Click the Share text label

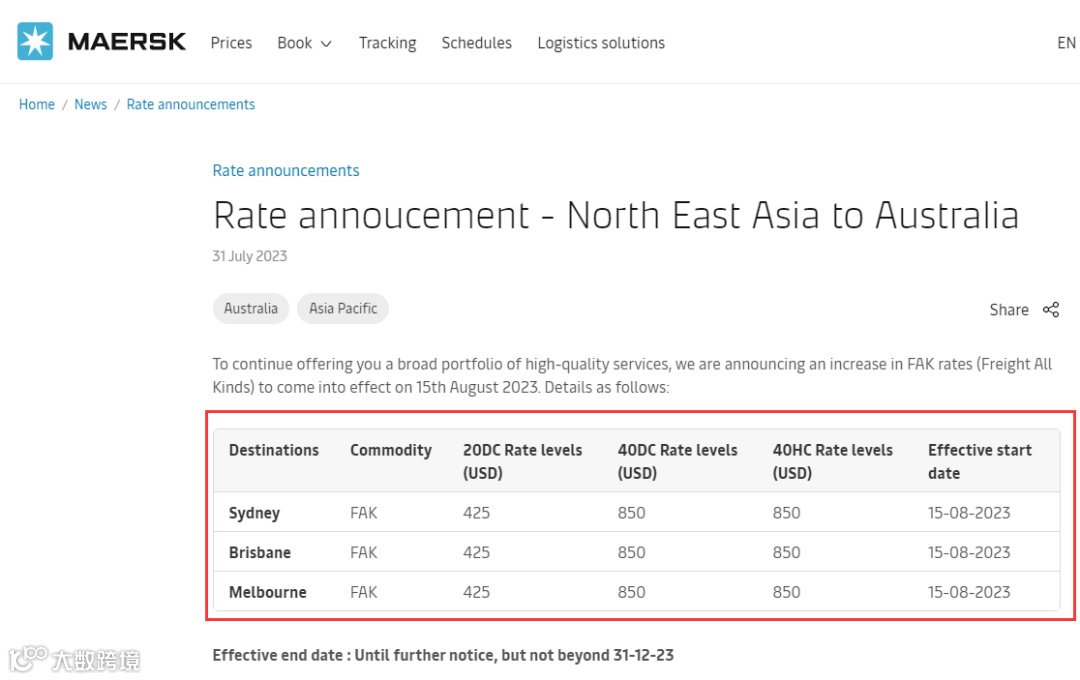1008,310
